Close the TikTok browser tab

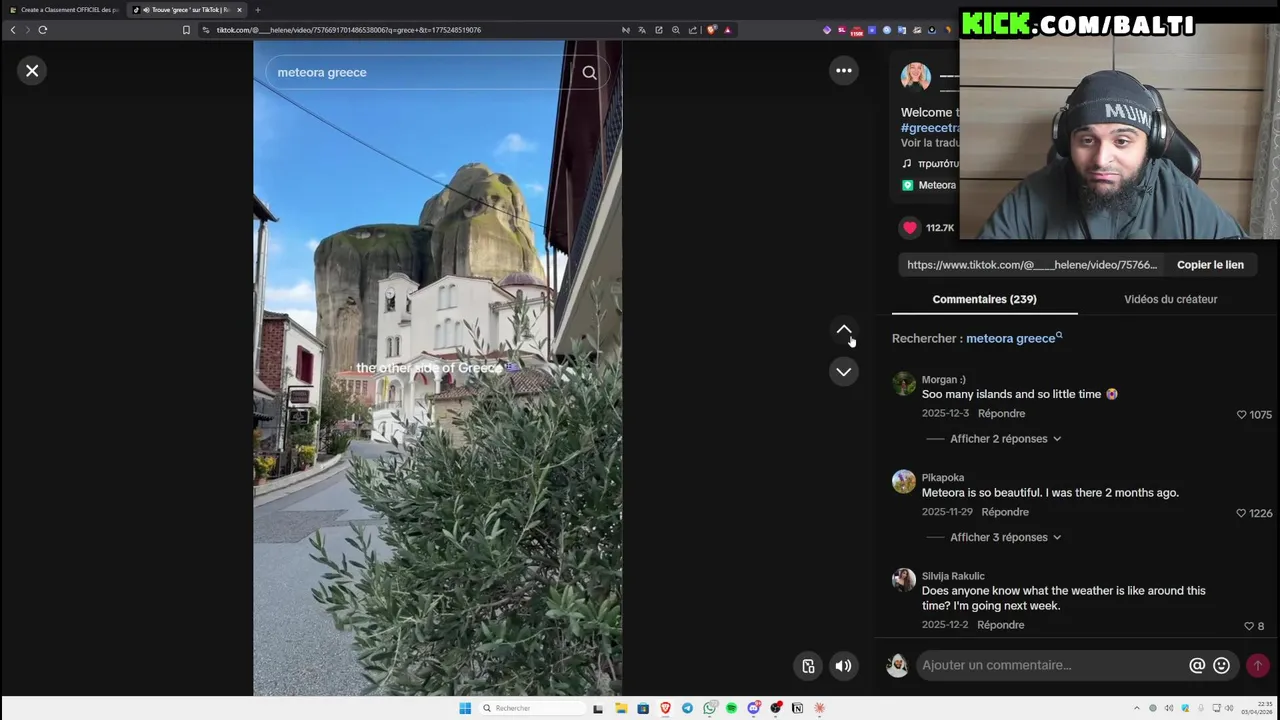point(239,10)
